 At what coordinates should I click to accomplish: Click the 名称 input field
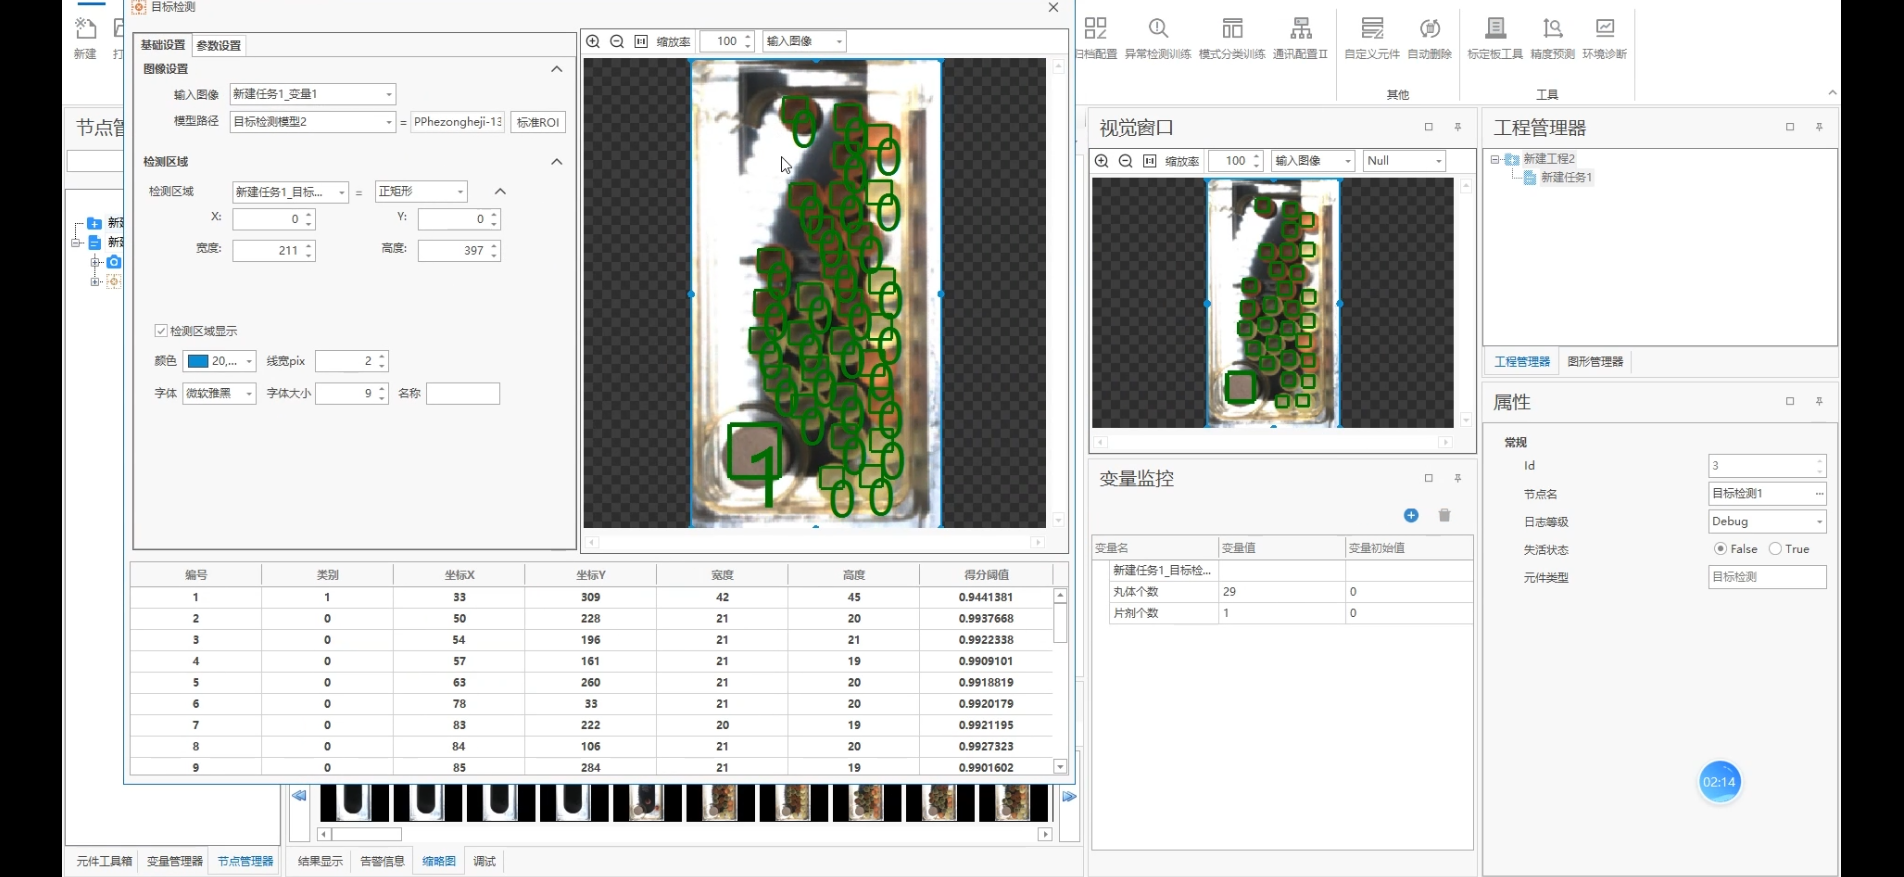click(x=463, y=393)
